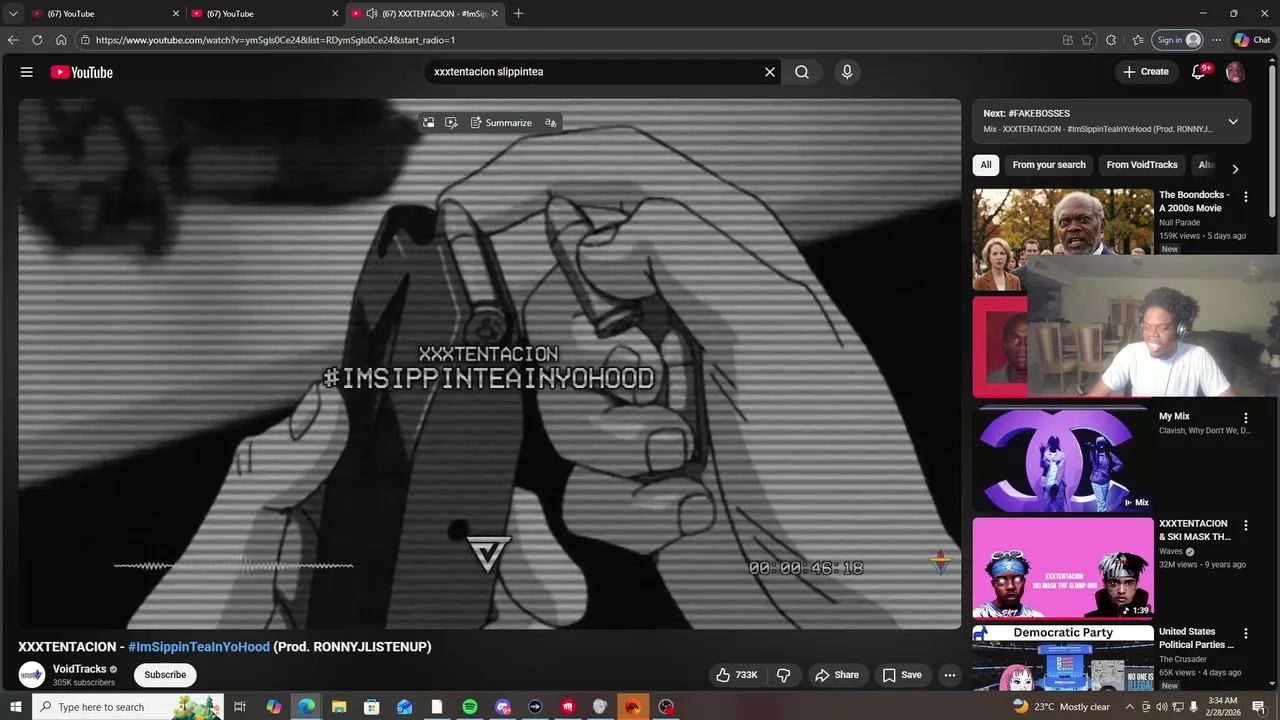Reload the page in the browser
Image resolution: width=1280 pixels, height=720 pixels.
tap(37, 40)
